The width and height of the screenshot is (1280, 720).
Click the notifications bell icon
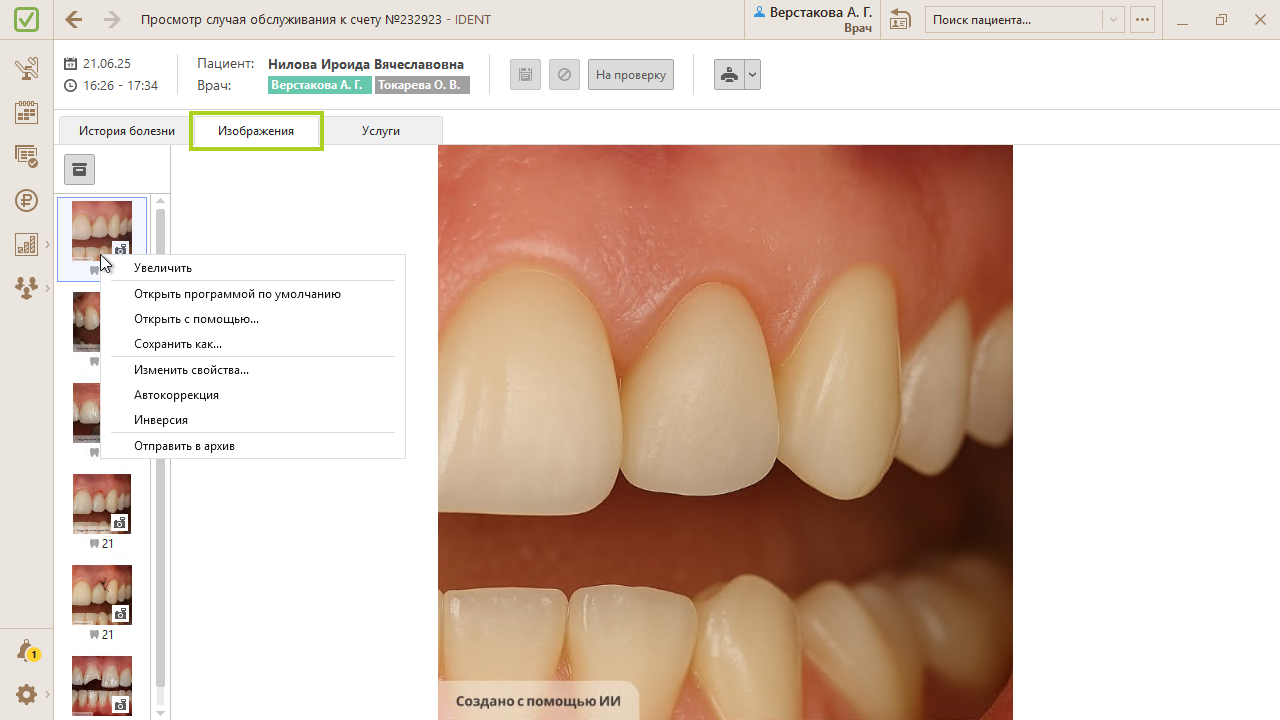click(27, 651)
